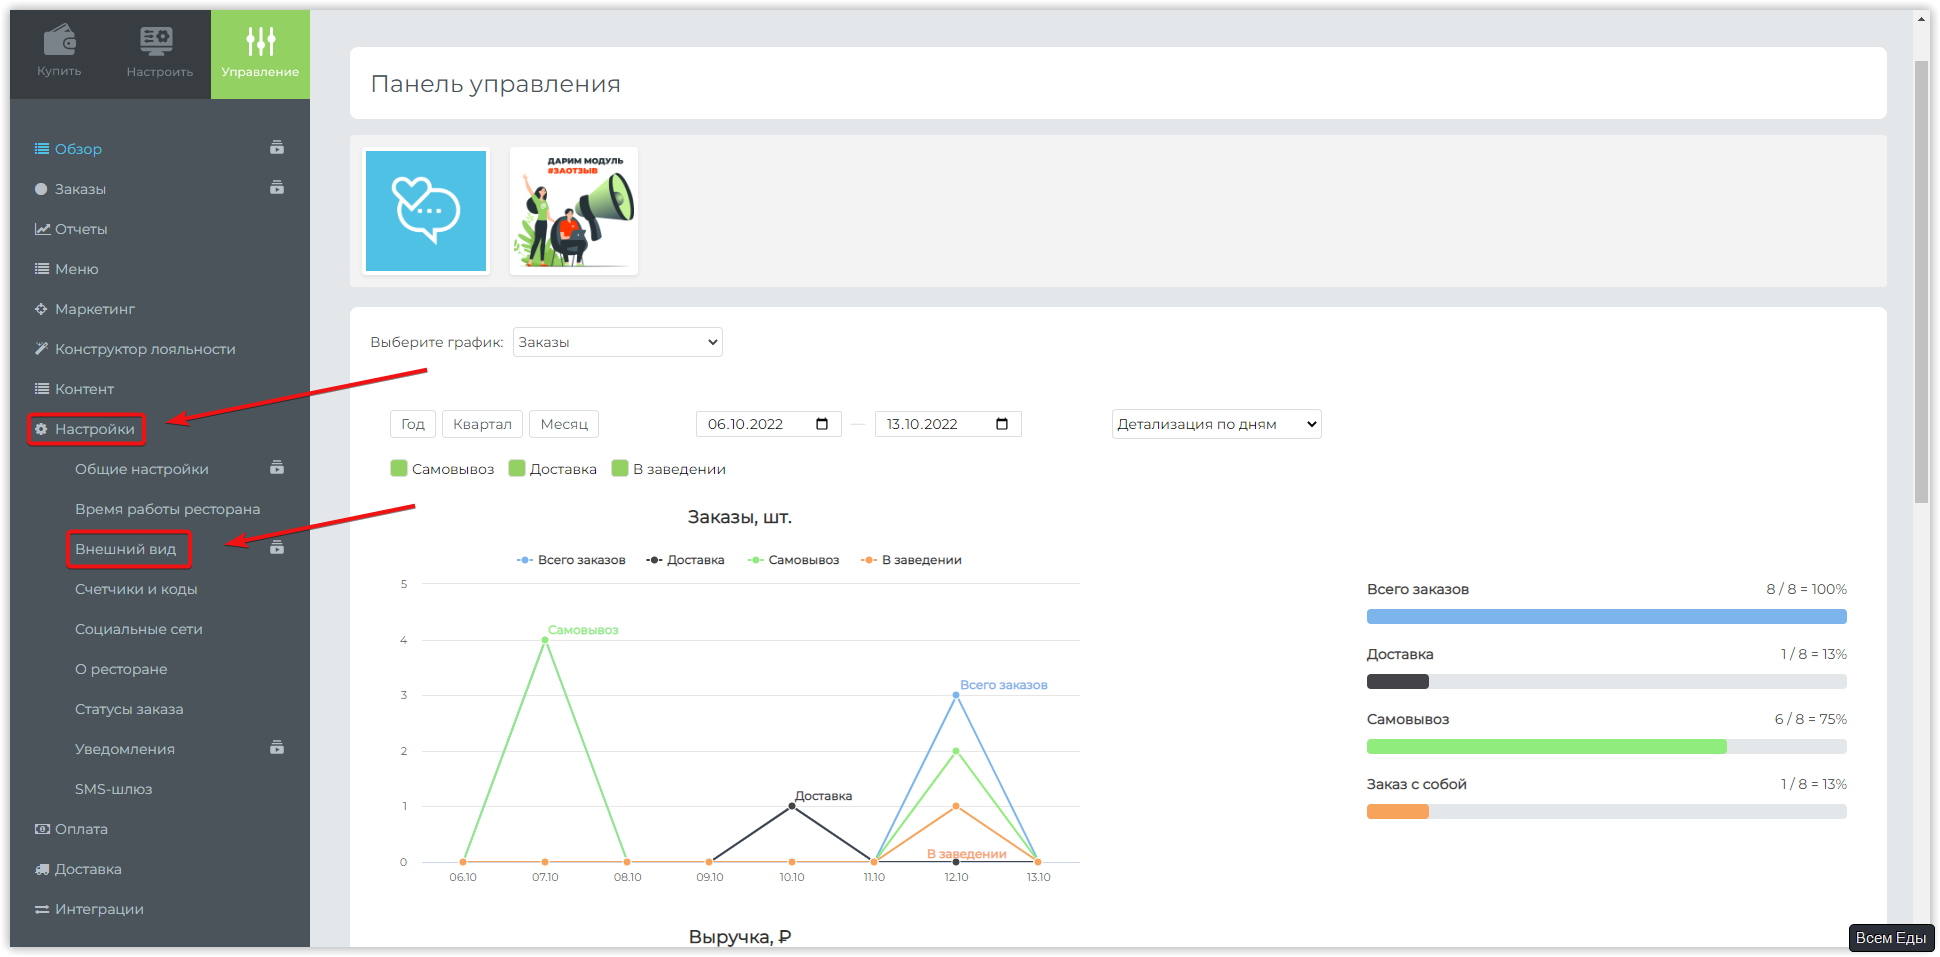This screenshot has width=1940, height=957.
Task: Open the Настроить setup section
Action: point(160,54)
